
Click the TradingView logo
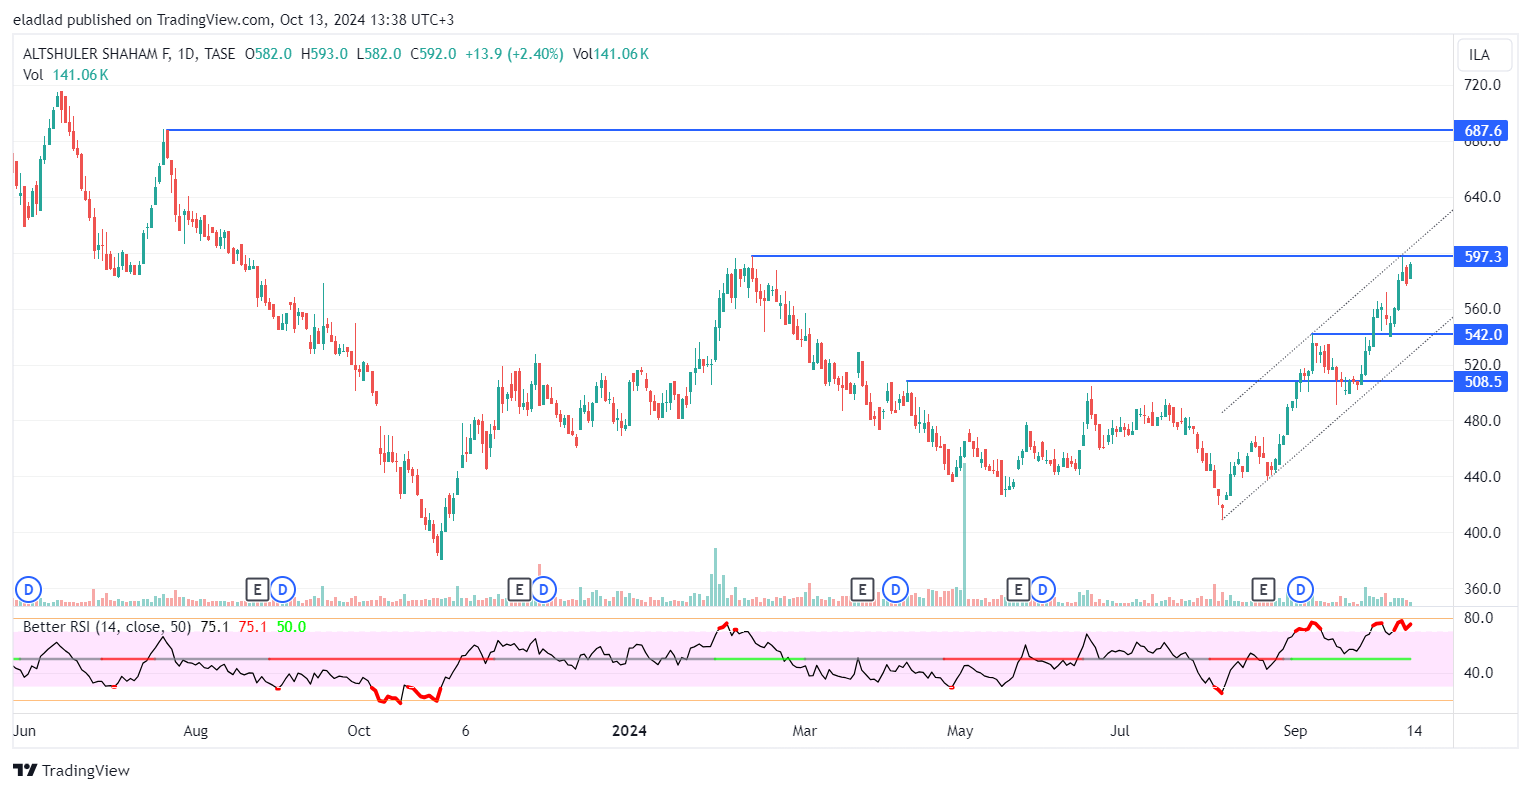tap(71, 770)
